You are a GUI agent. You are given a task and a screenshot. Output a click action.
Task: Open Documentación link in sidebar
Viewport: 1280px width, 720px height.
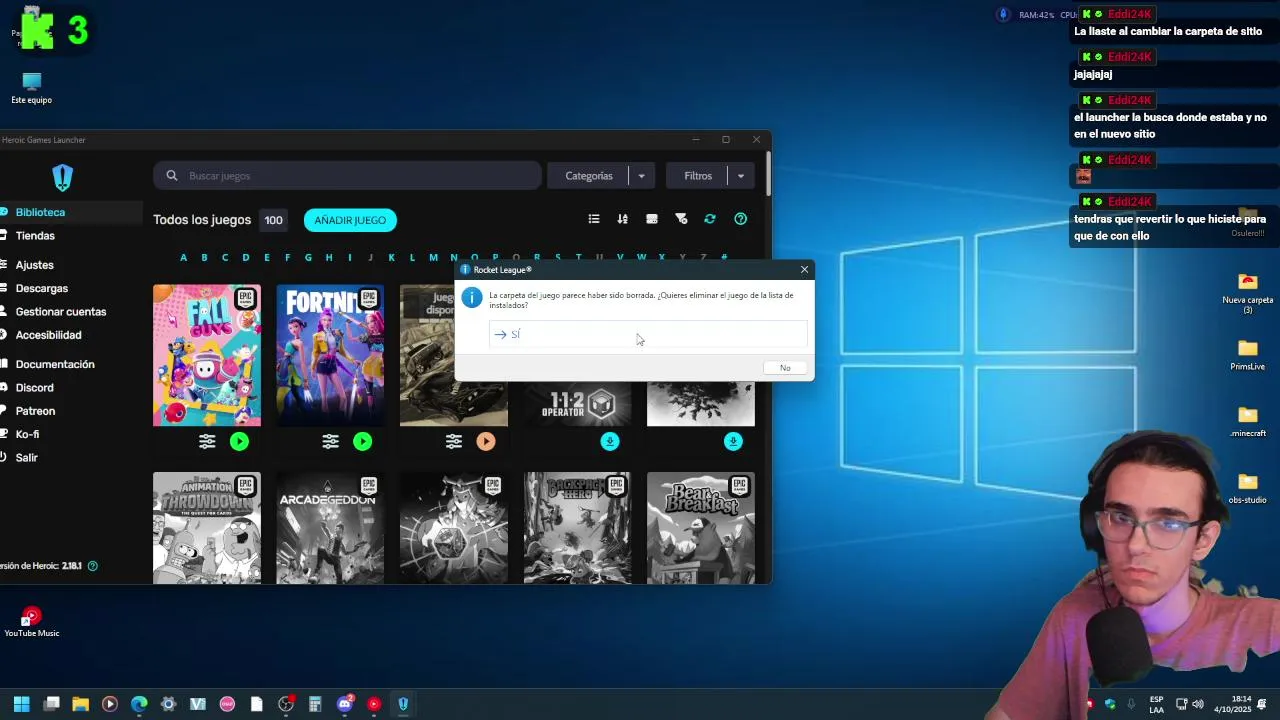55,364
